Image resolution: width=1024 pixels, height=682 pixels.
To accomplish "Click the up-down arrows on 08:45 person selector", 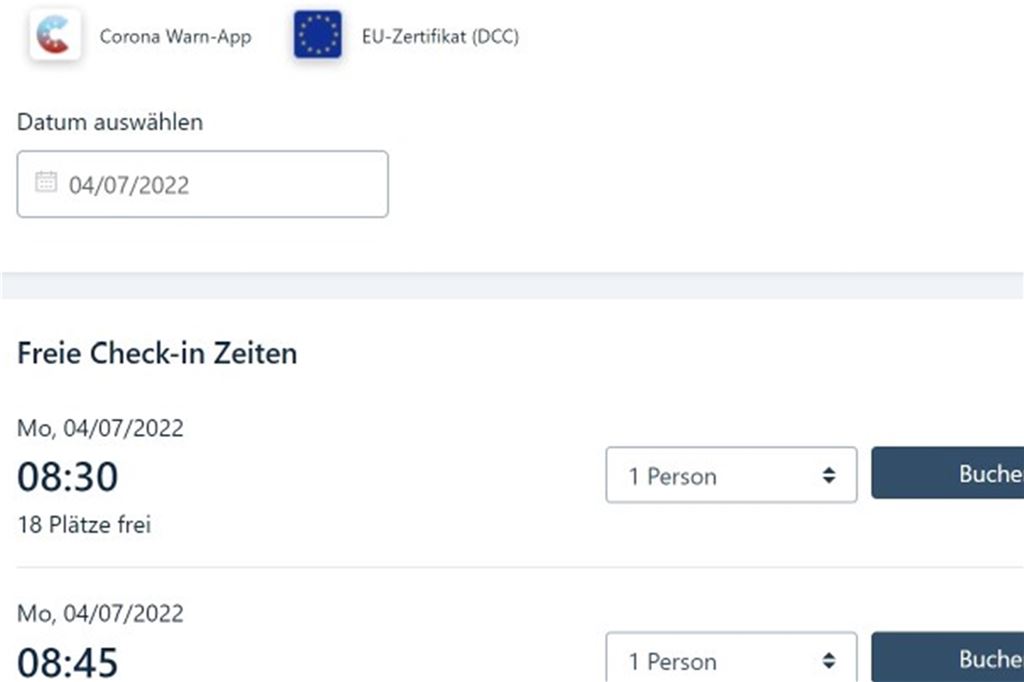I will coord(829,660).
